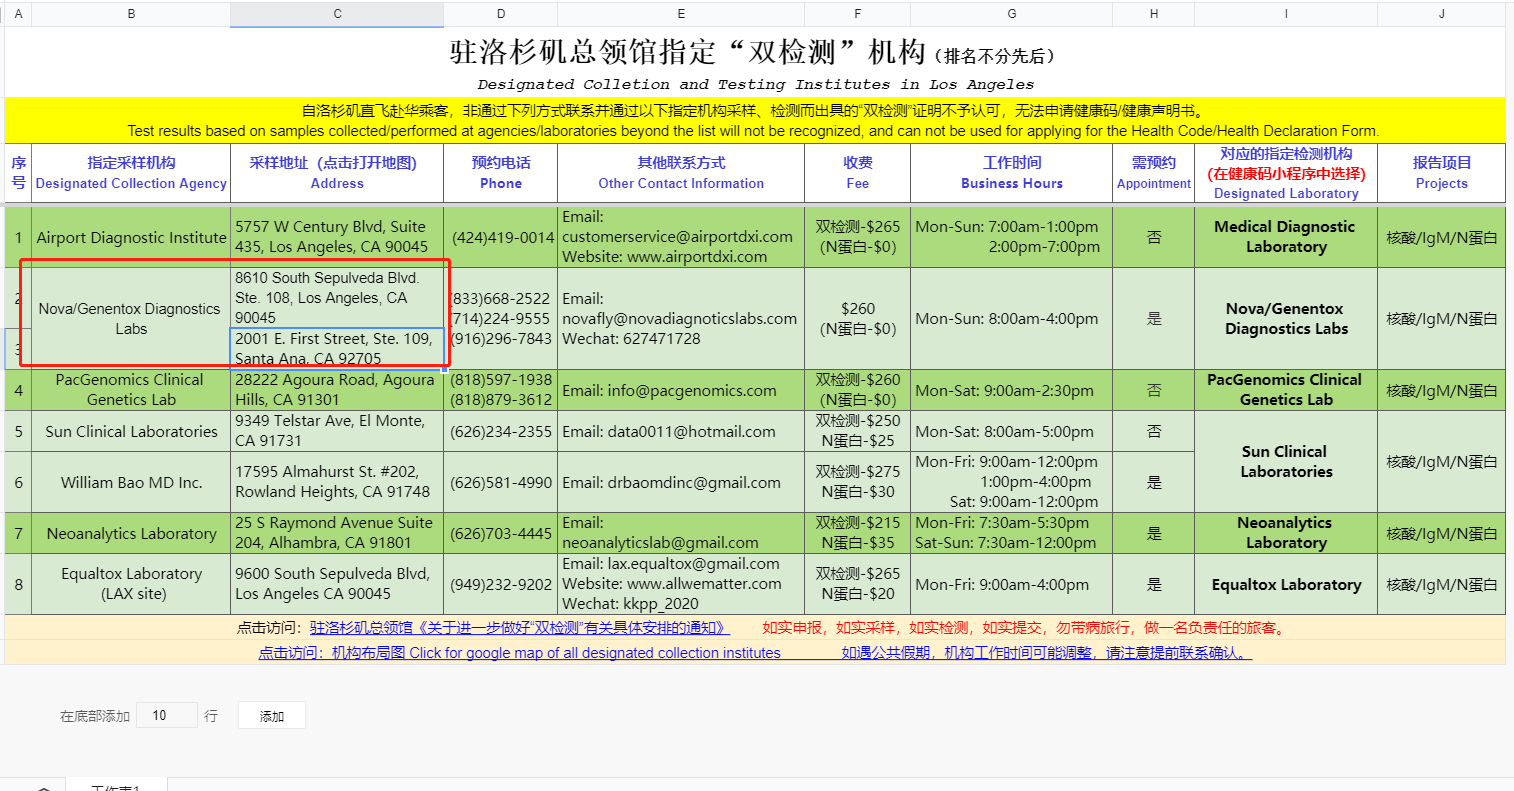This screenshot has height=791, width=1514.
Task: Click phone number (626)703-4445
Action: pos(501,533)
